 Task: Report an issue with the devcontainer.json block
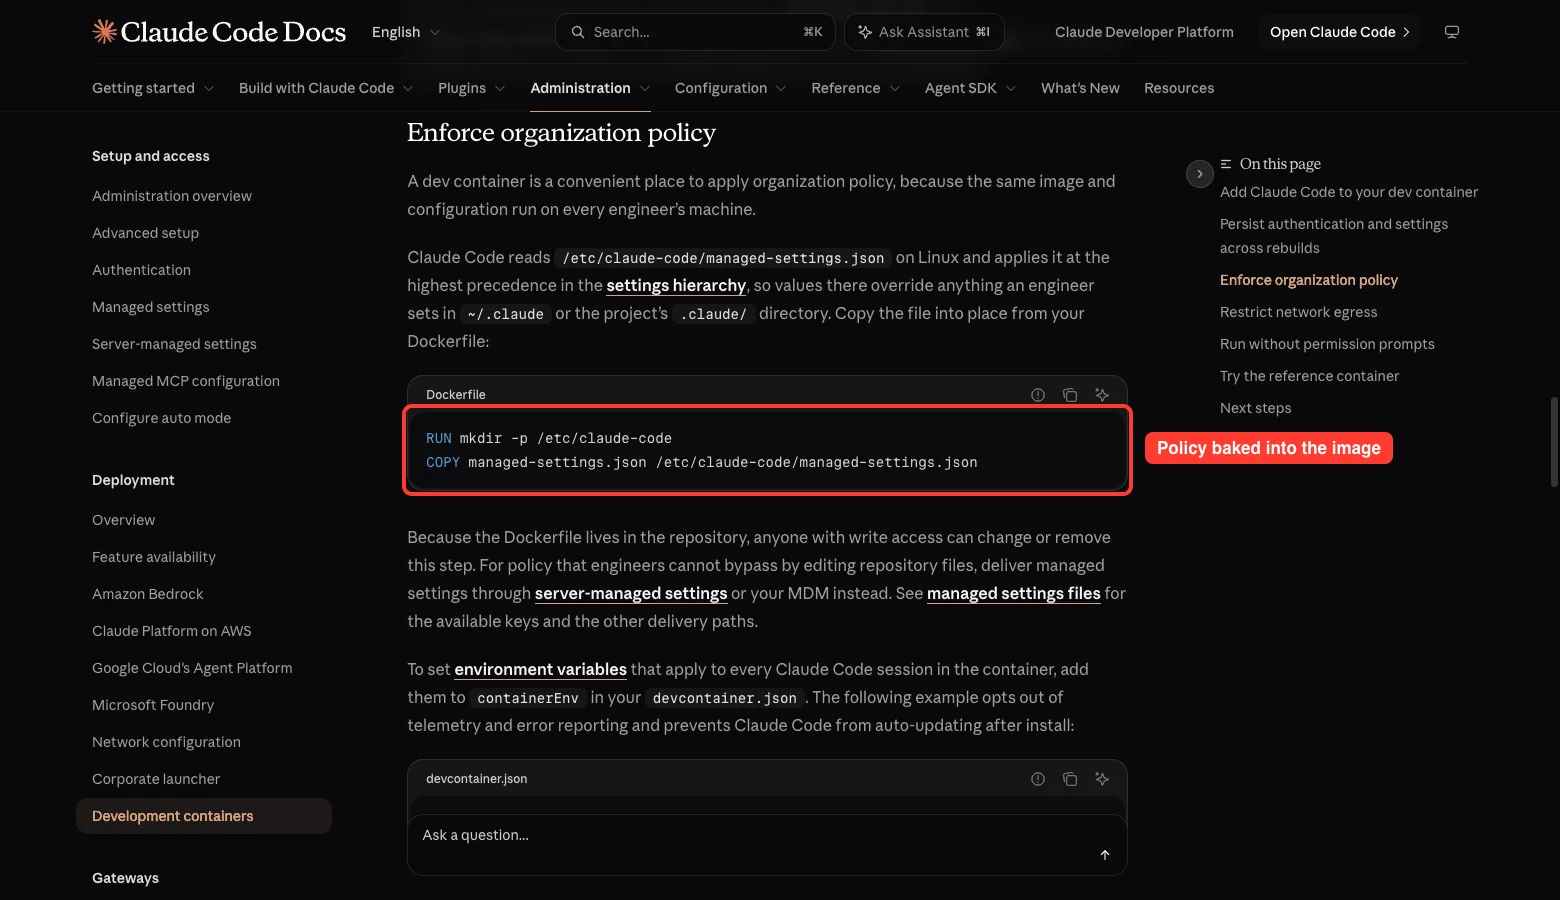1038,779
